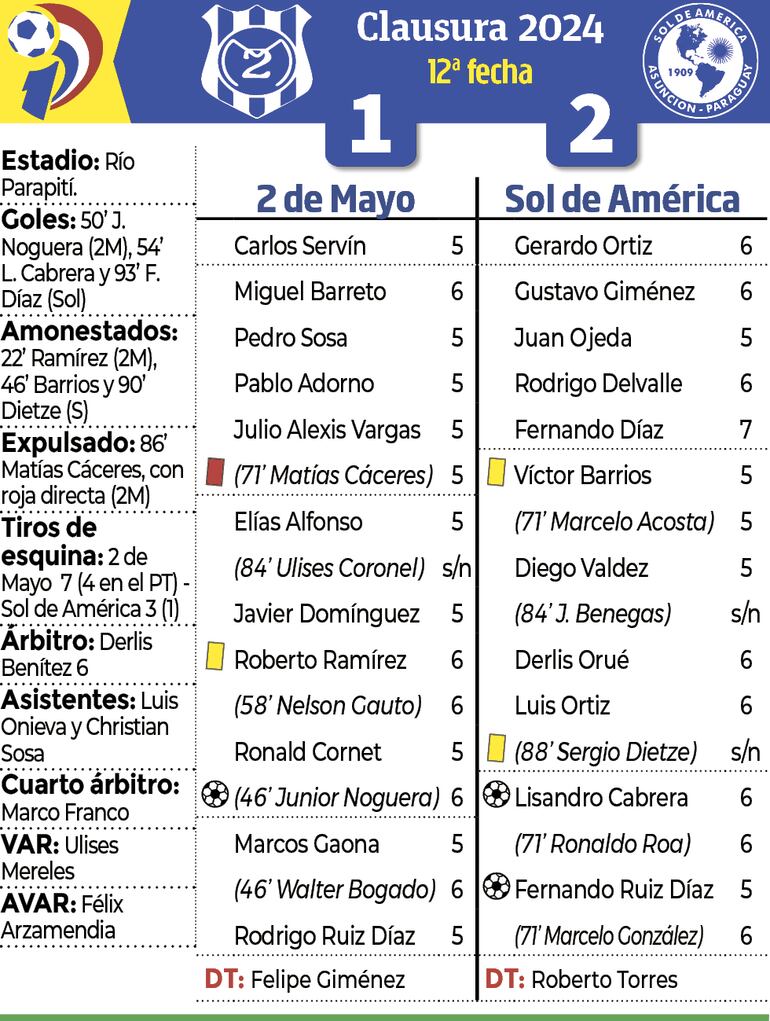Click coach name Felipe Giménez
The height and width of the screenshot is (1021, 770).
tap(328, 980)
